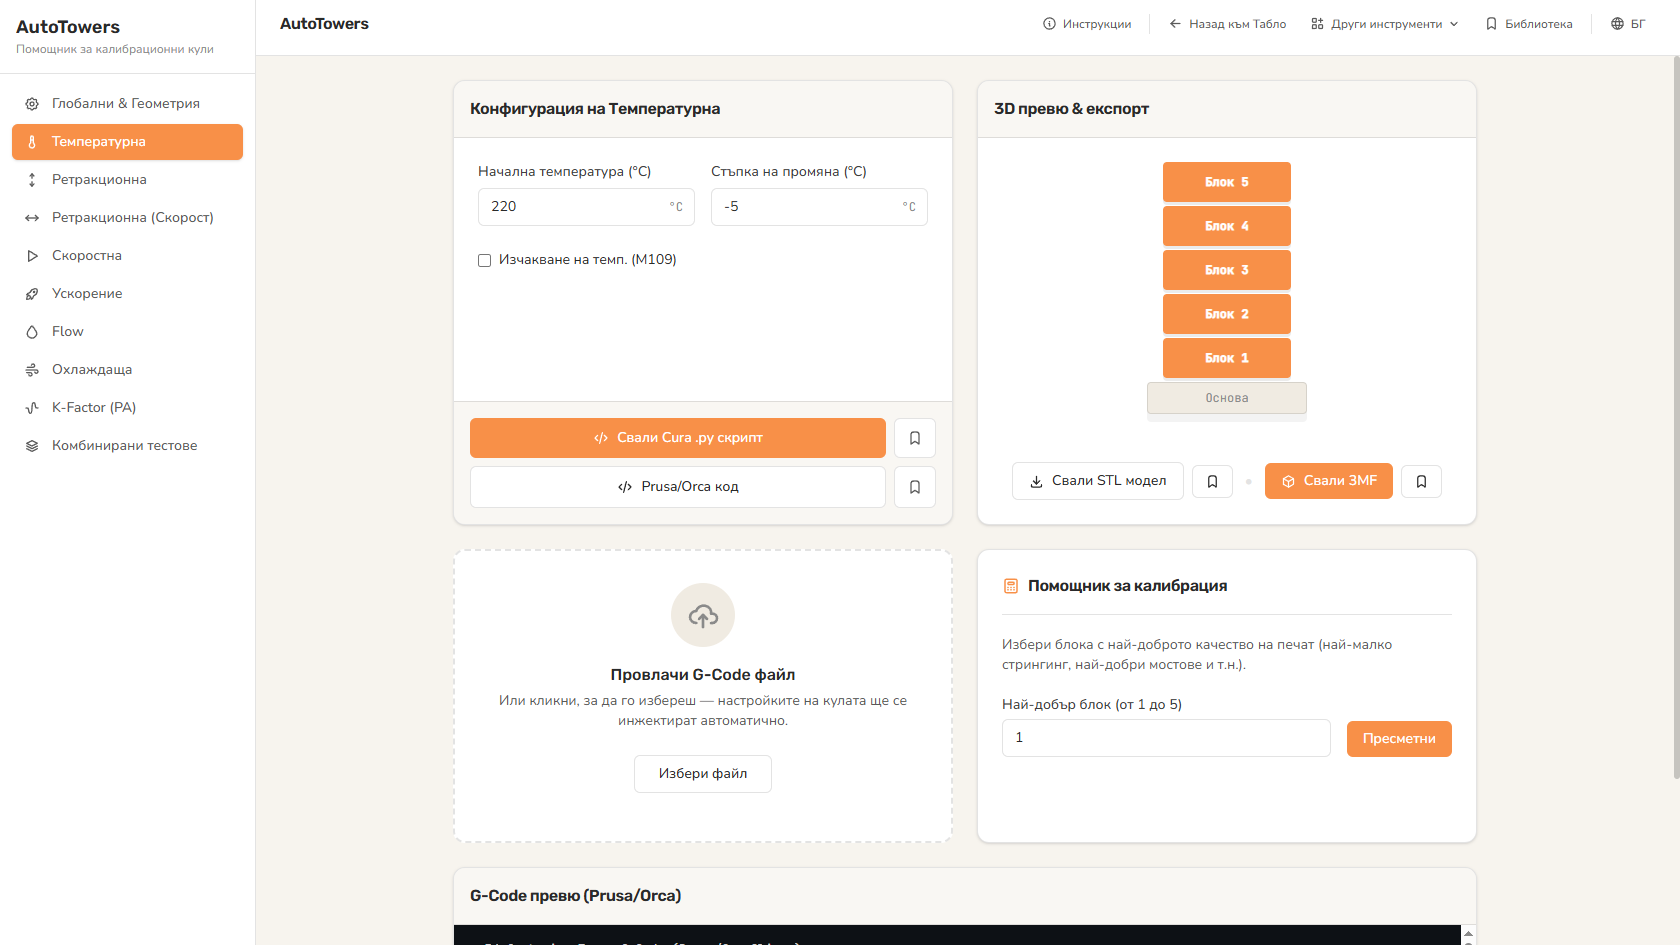1680x945 pixels.
Task: Click bookmark icon beside Свали STL модел
Action: [x=1212, y=481]
